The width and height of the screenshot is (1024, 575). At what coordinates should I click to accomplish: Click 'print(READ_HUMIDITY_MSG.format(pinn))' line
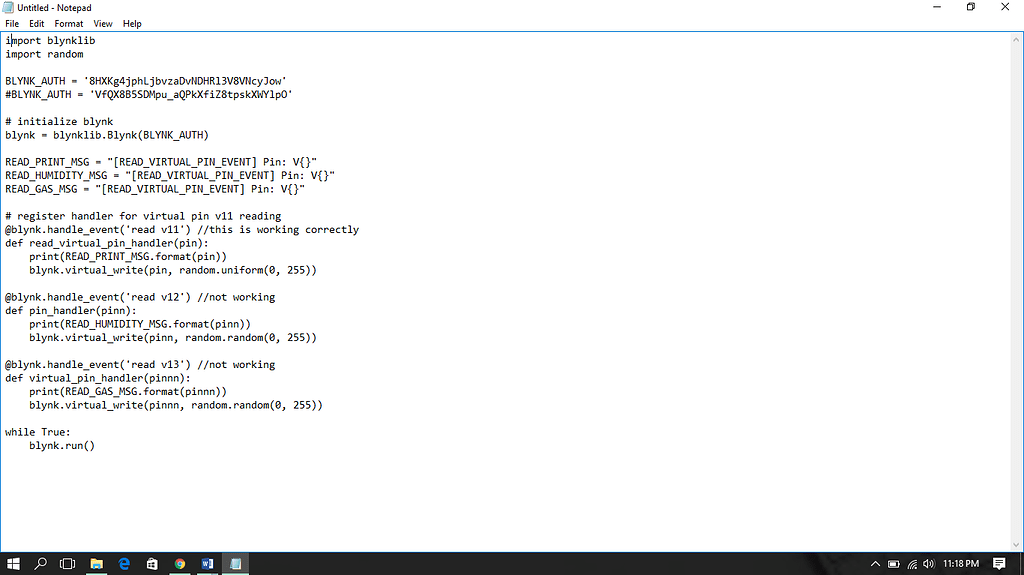140,324
